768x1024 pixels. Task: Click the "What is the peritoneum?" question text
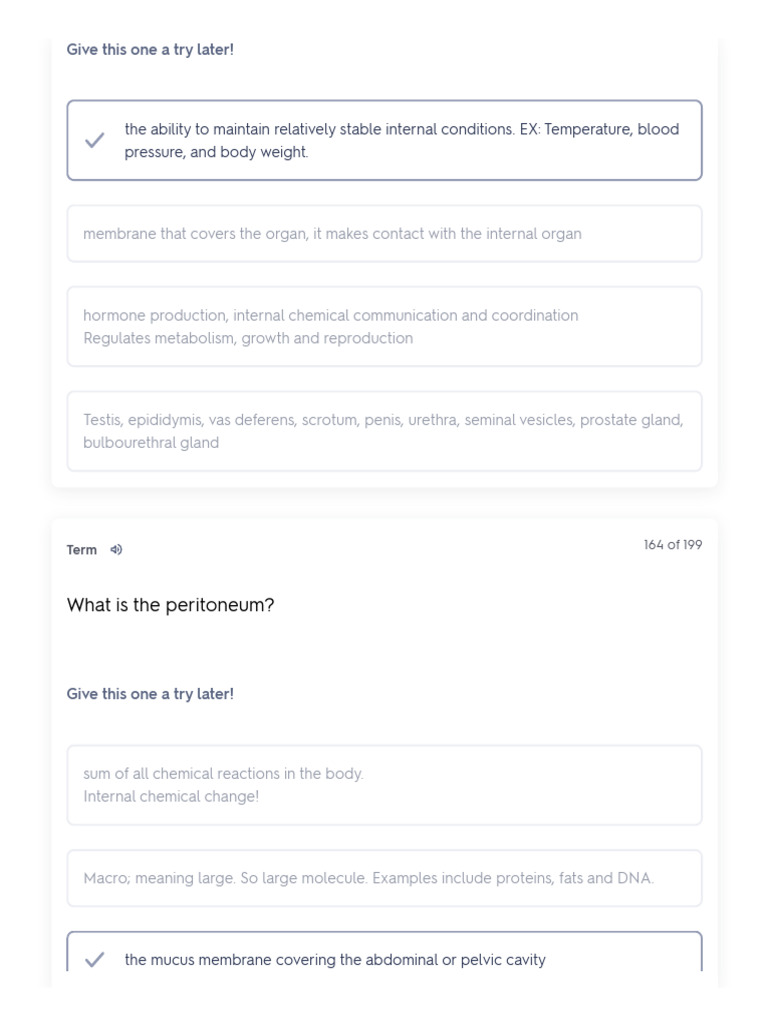click(170, 605)
